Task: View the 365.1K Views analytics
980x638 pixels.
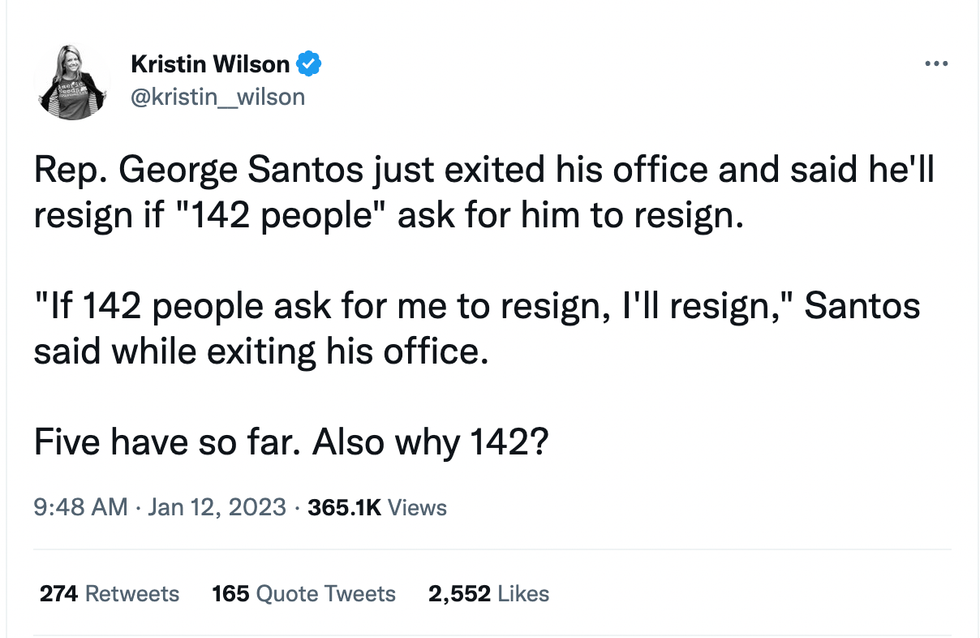Action: [x=378, y=507]
